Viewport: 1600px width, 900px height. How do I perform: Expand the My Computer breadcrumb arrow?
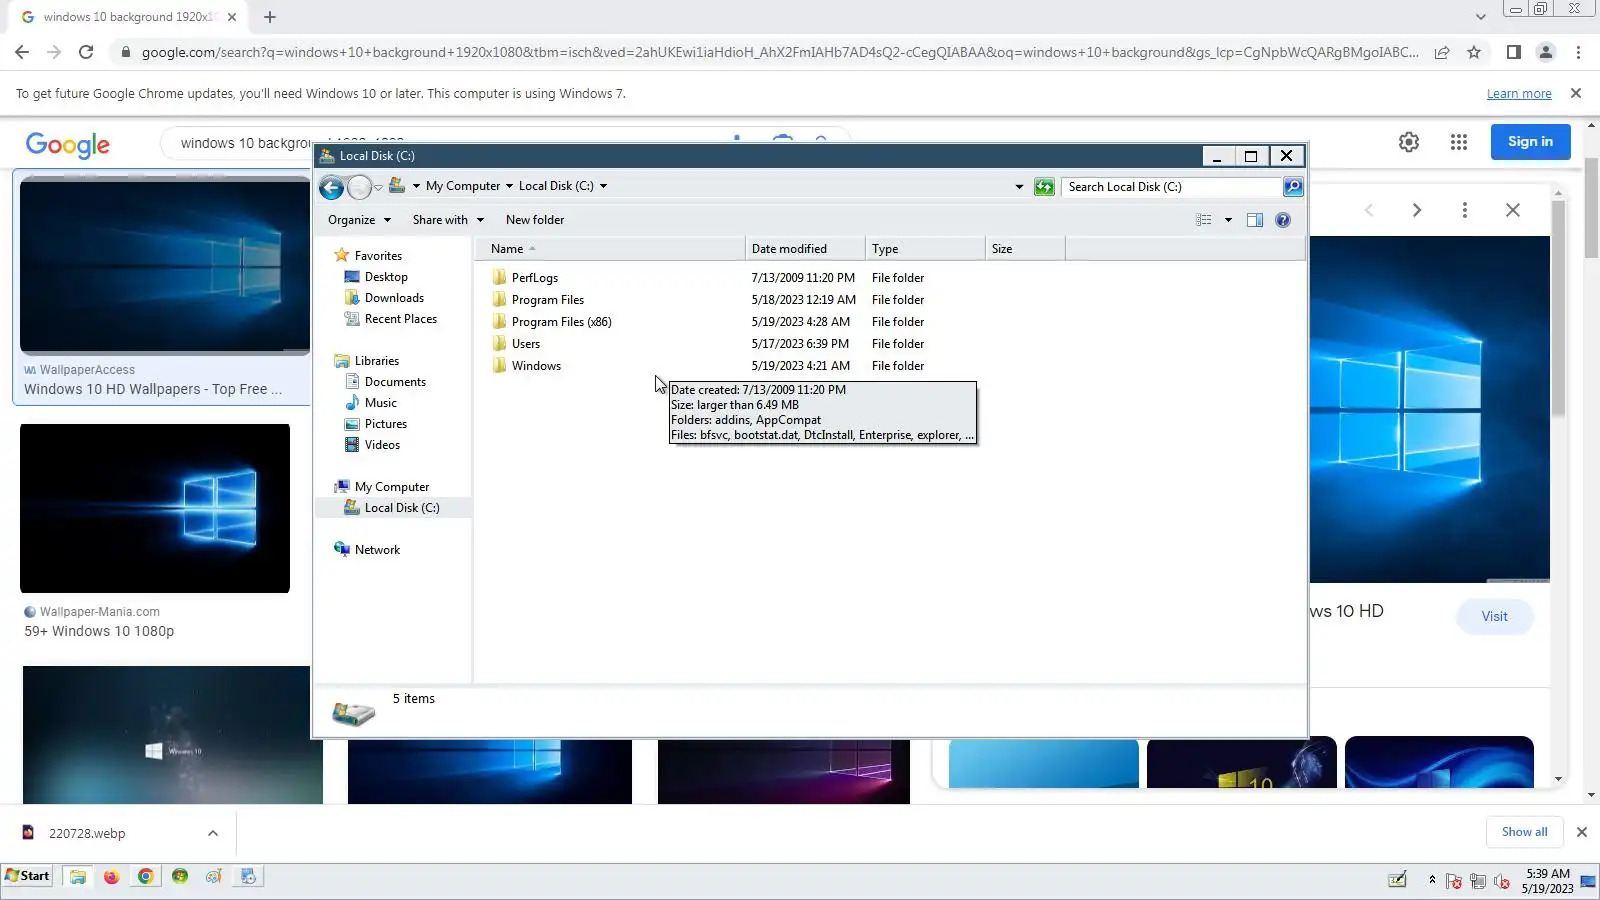509,186
